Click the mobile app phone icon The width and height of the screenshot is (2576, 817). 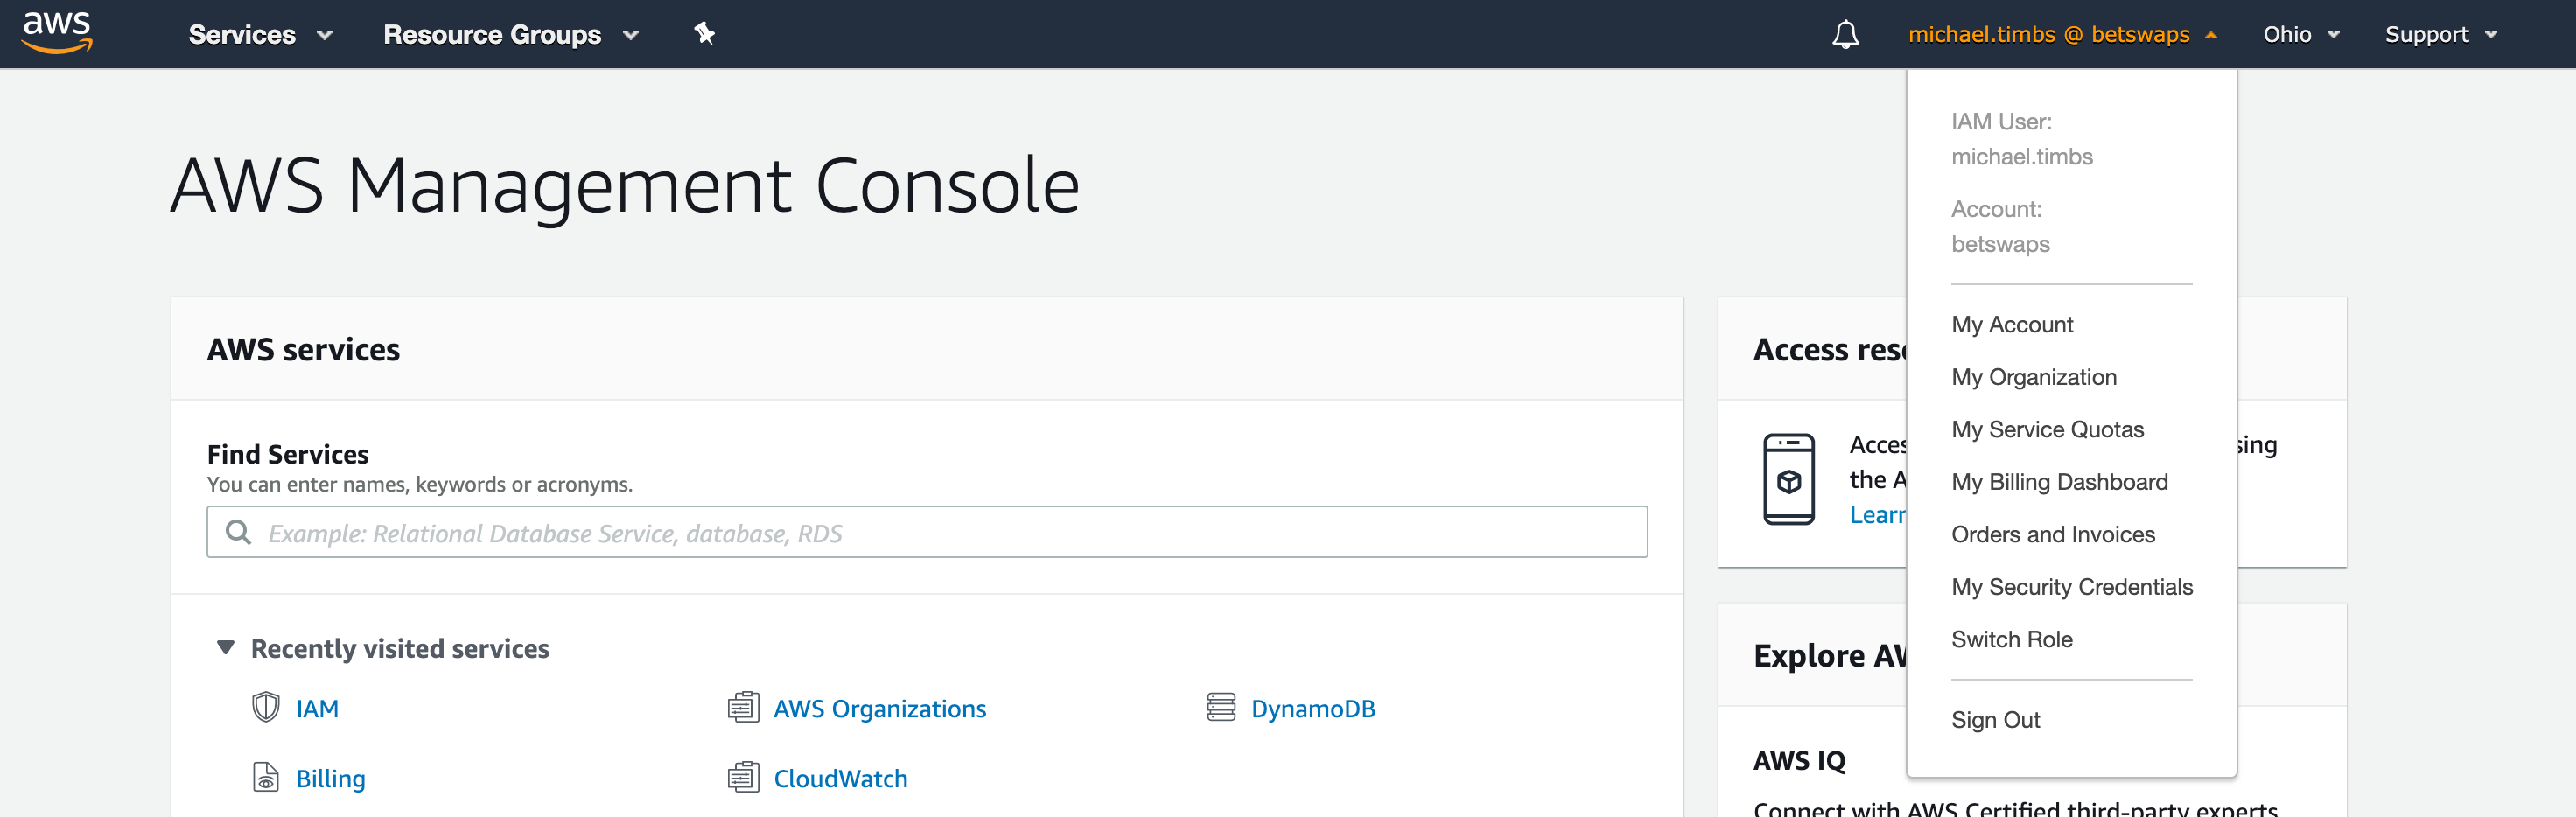coord(1788,479)
